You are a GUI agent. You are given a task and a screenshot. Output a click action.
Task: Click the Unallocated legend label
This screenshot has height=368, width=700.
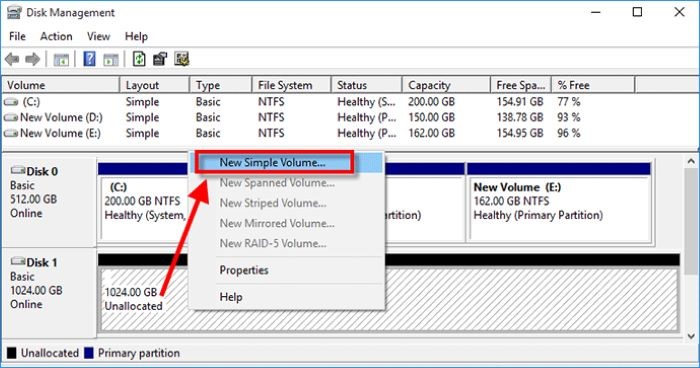coord(50,353)
